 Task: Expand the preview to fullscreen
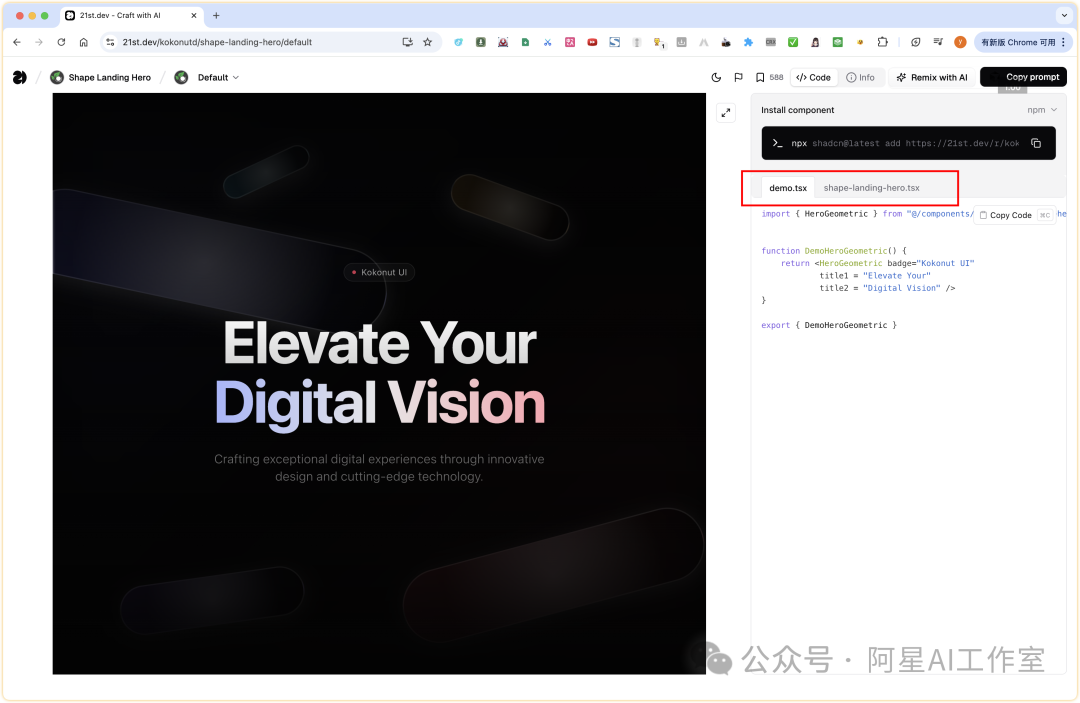(726, 113)
